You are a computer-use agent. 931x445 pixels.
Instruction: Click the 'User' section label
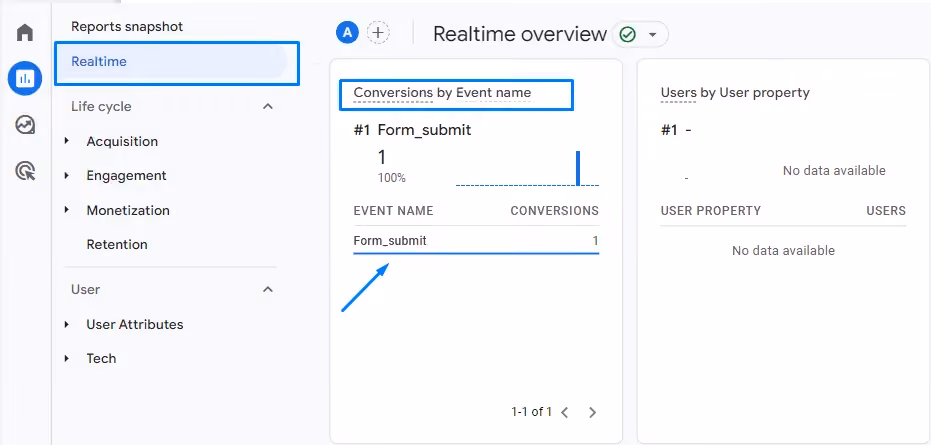pos(86,290)
